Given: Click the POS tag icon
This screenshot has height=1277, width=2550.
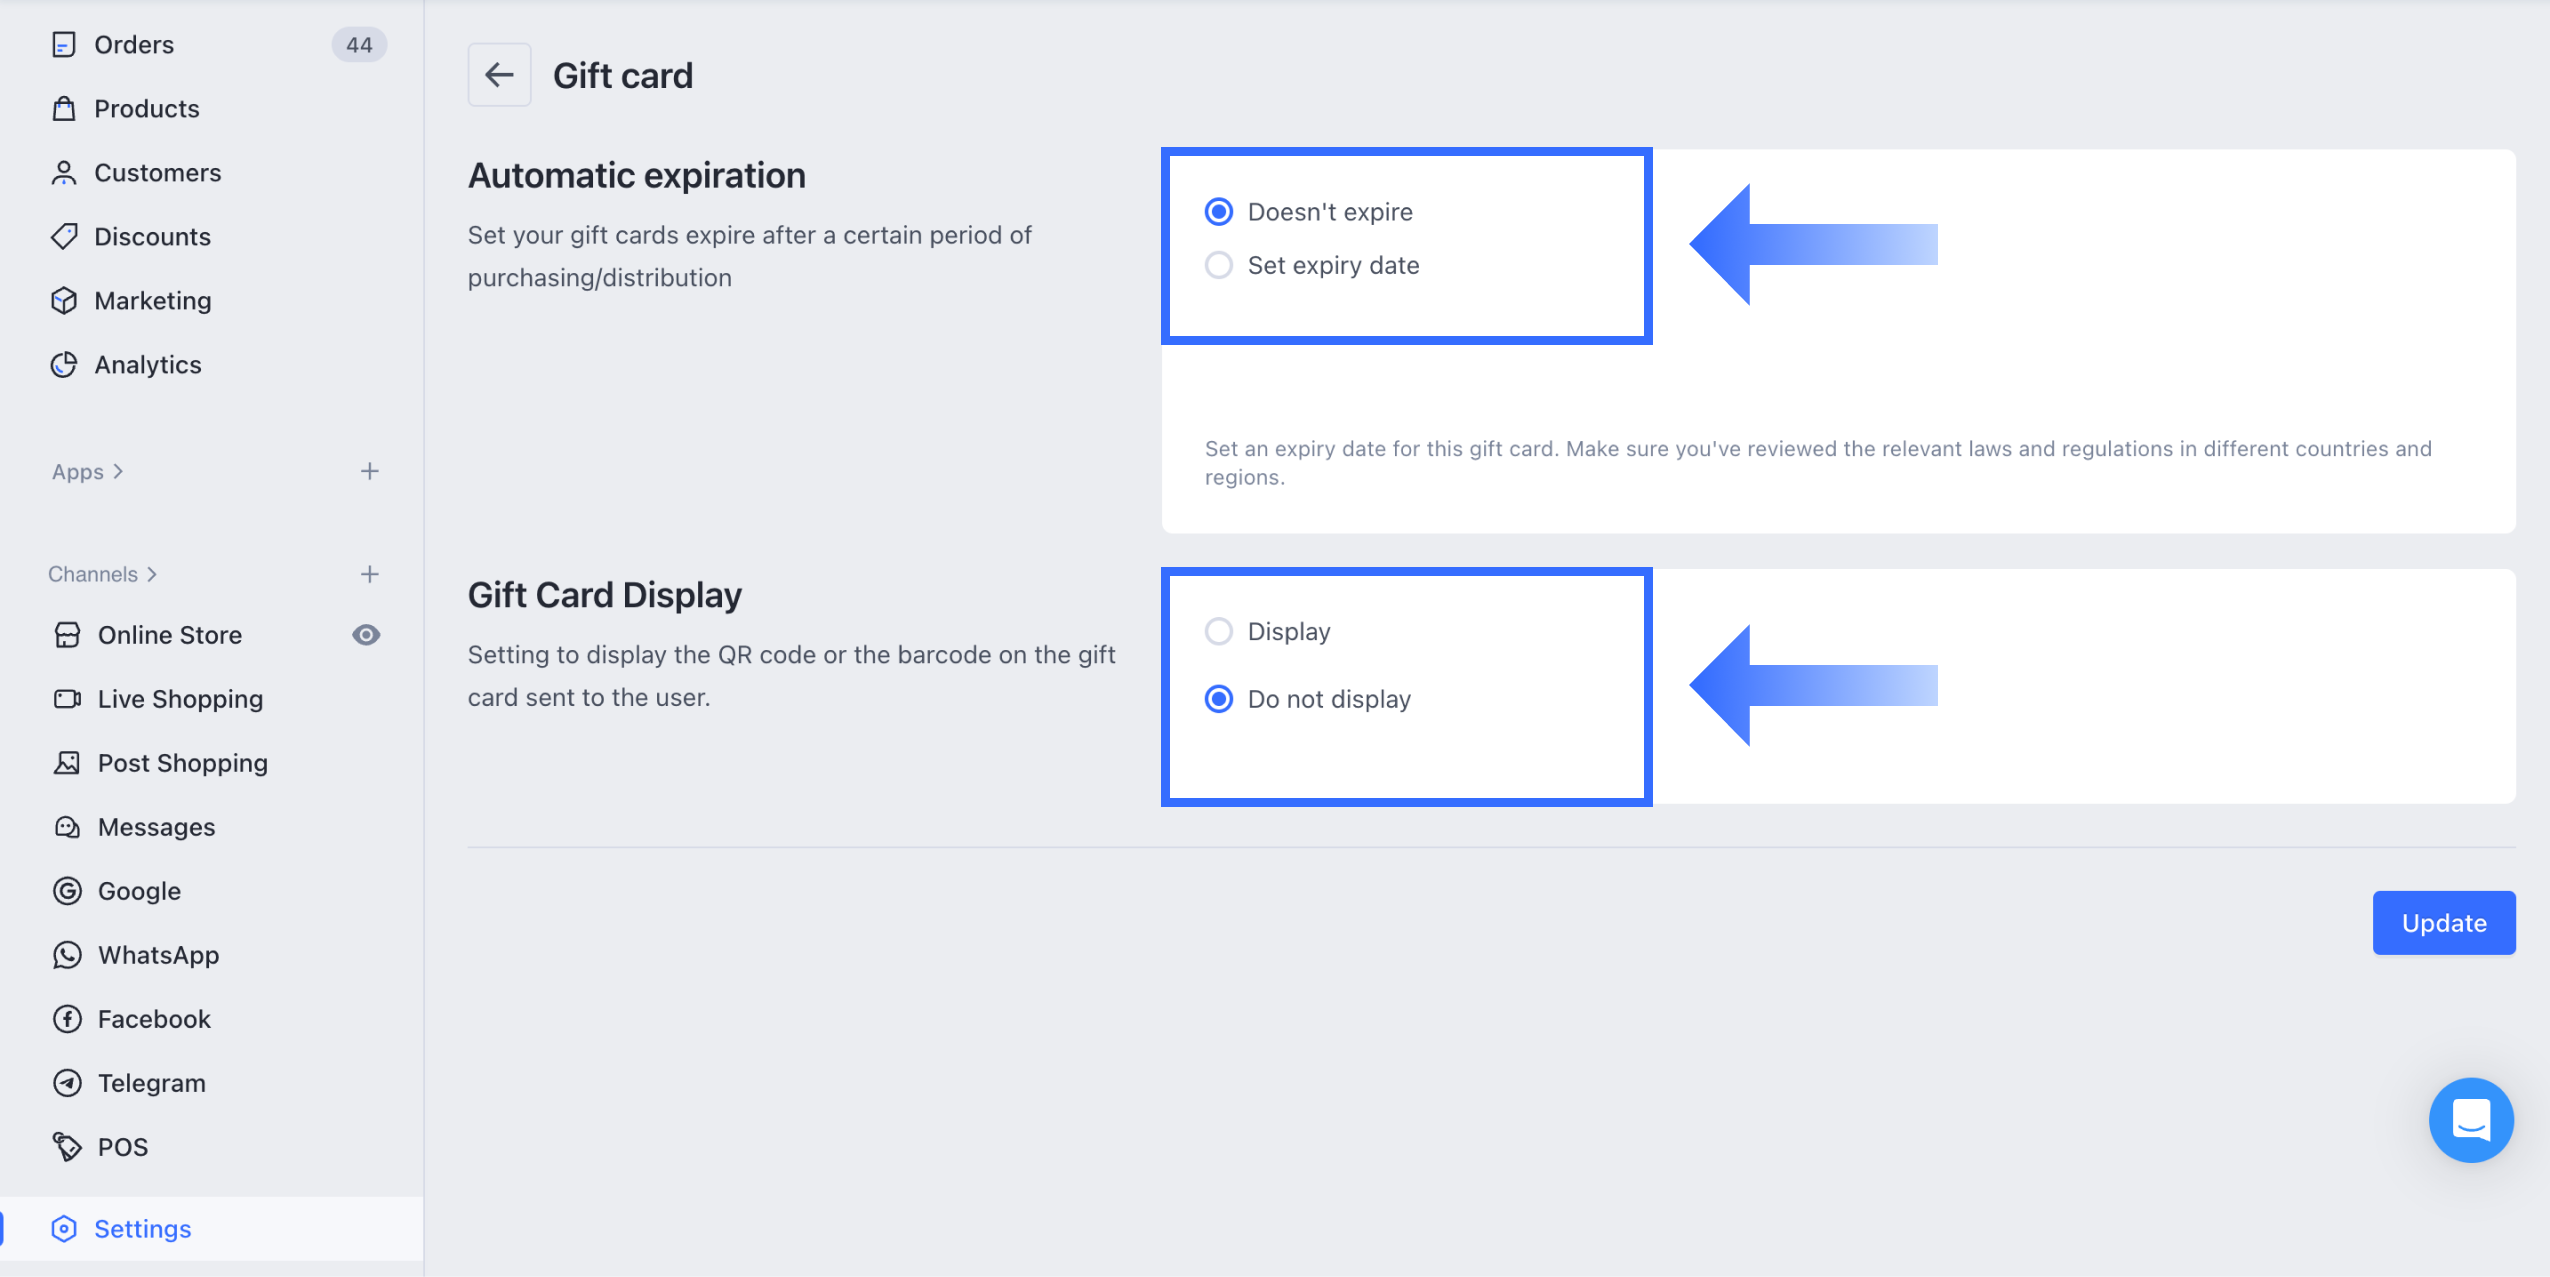Looking at the screenshot, I should [67, 1147].
